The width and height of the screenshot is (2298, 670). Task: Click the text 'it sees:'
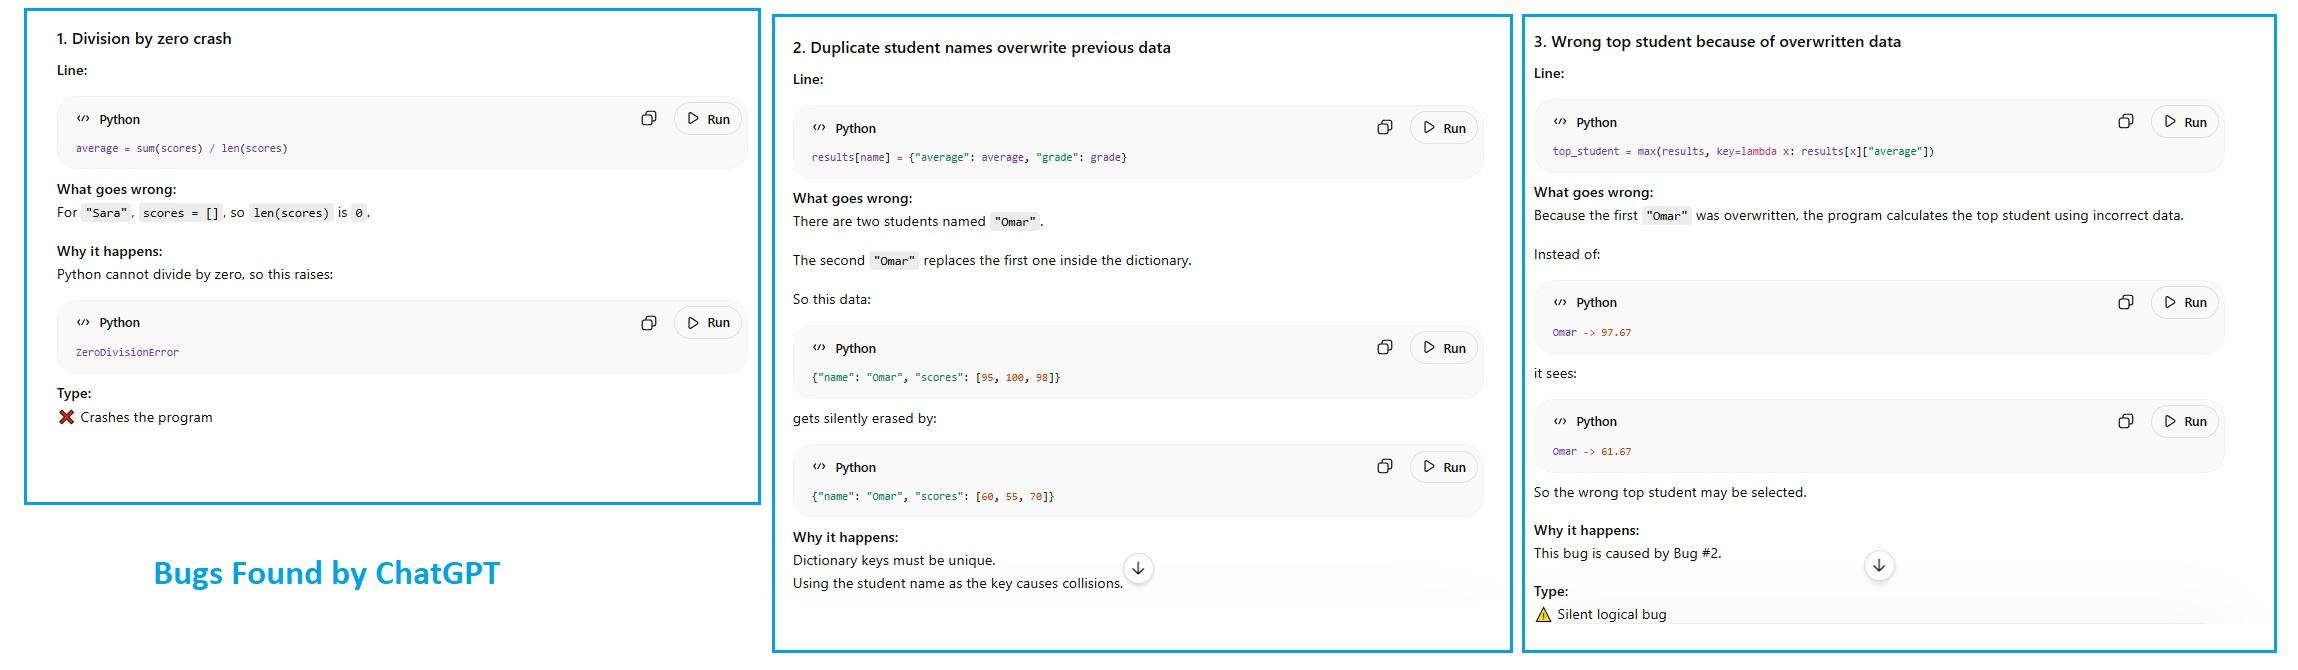coord(1555,373)
